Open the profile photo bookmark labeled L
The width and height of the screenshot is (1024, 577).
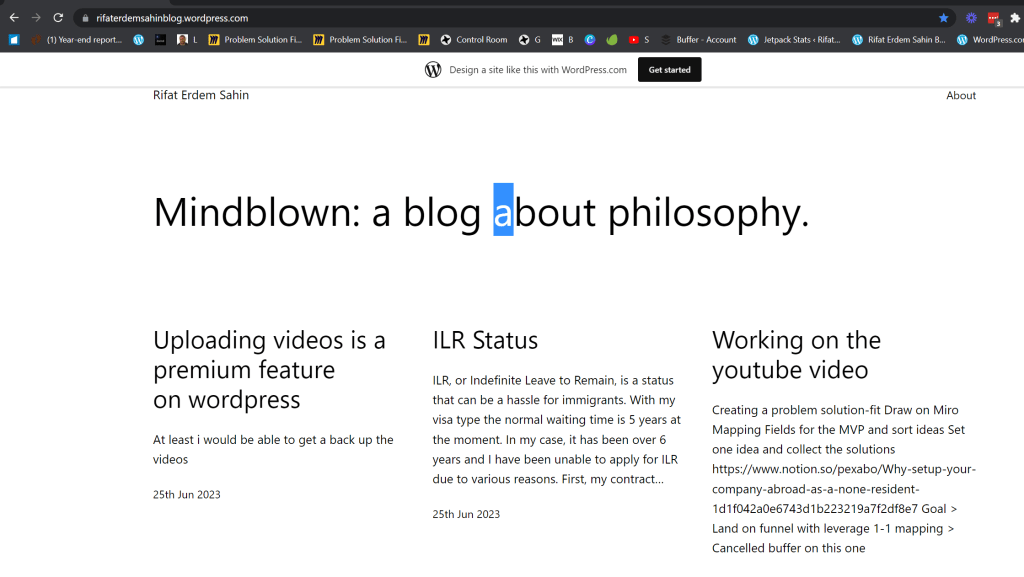click(187, 40)
